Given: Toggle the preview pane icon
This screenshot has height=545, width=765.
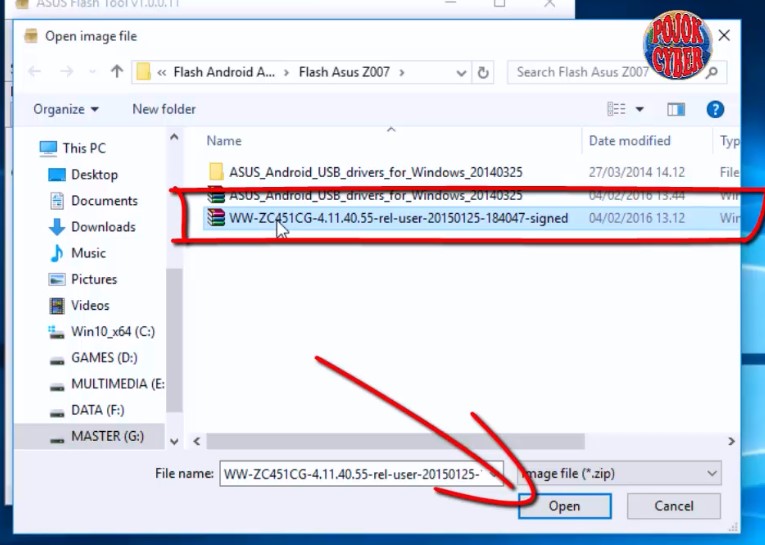Looking at the screenshot, I should coord(676,109).
